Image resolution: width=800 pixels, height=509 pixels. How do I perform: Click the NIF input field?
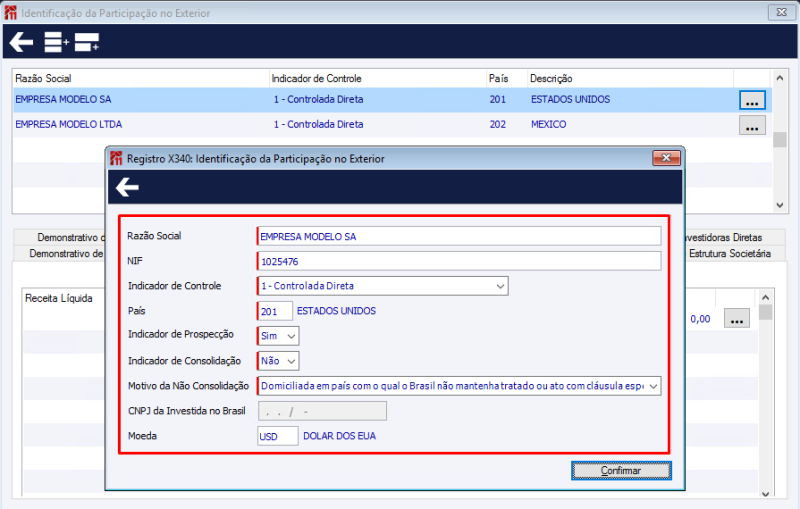point(459,262)
